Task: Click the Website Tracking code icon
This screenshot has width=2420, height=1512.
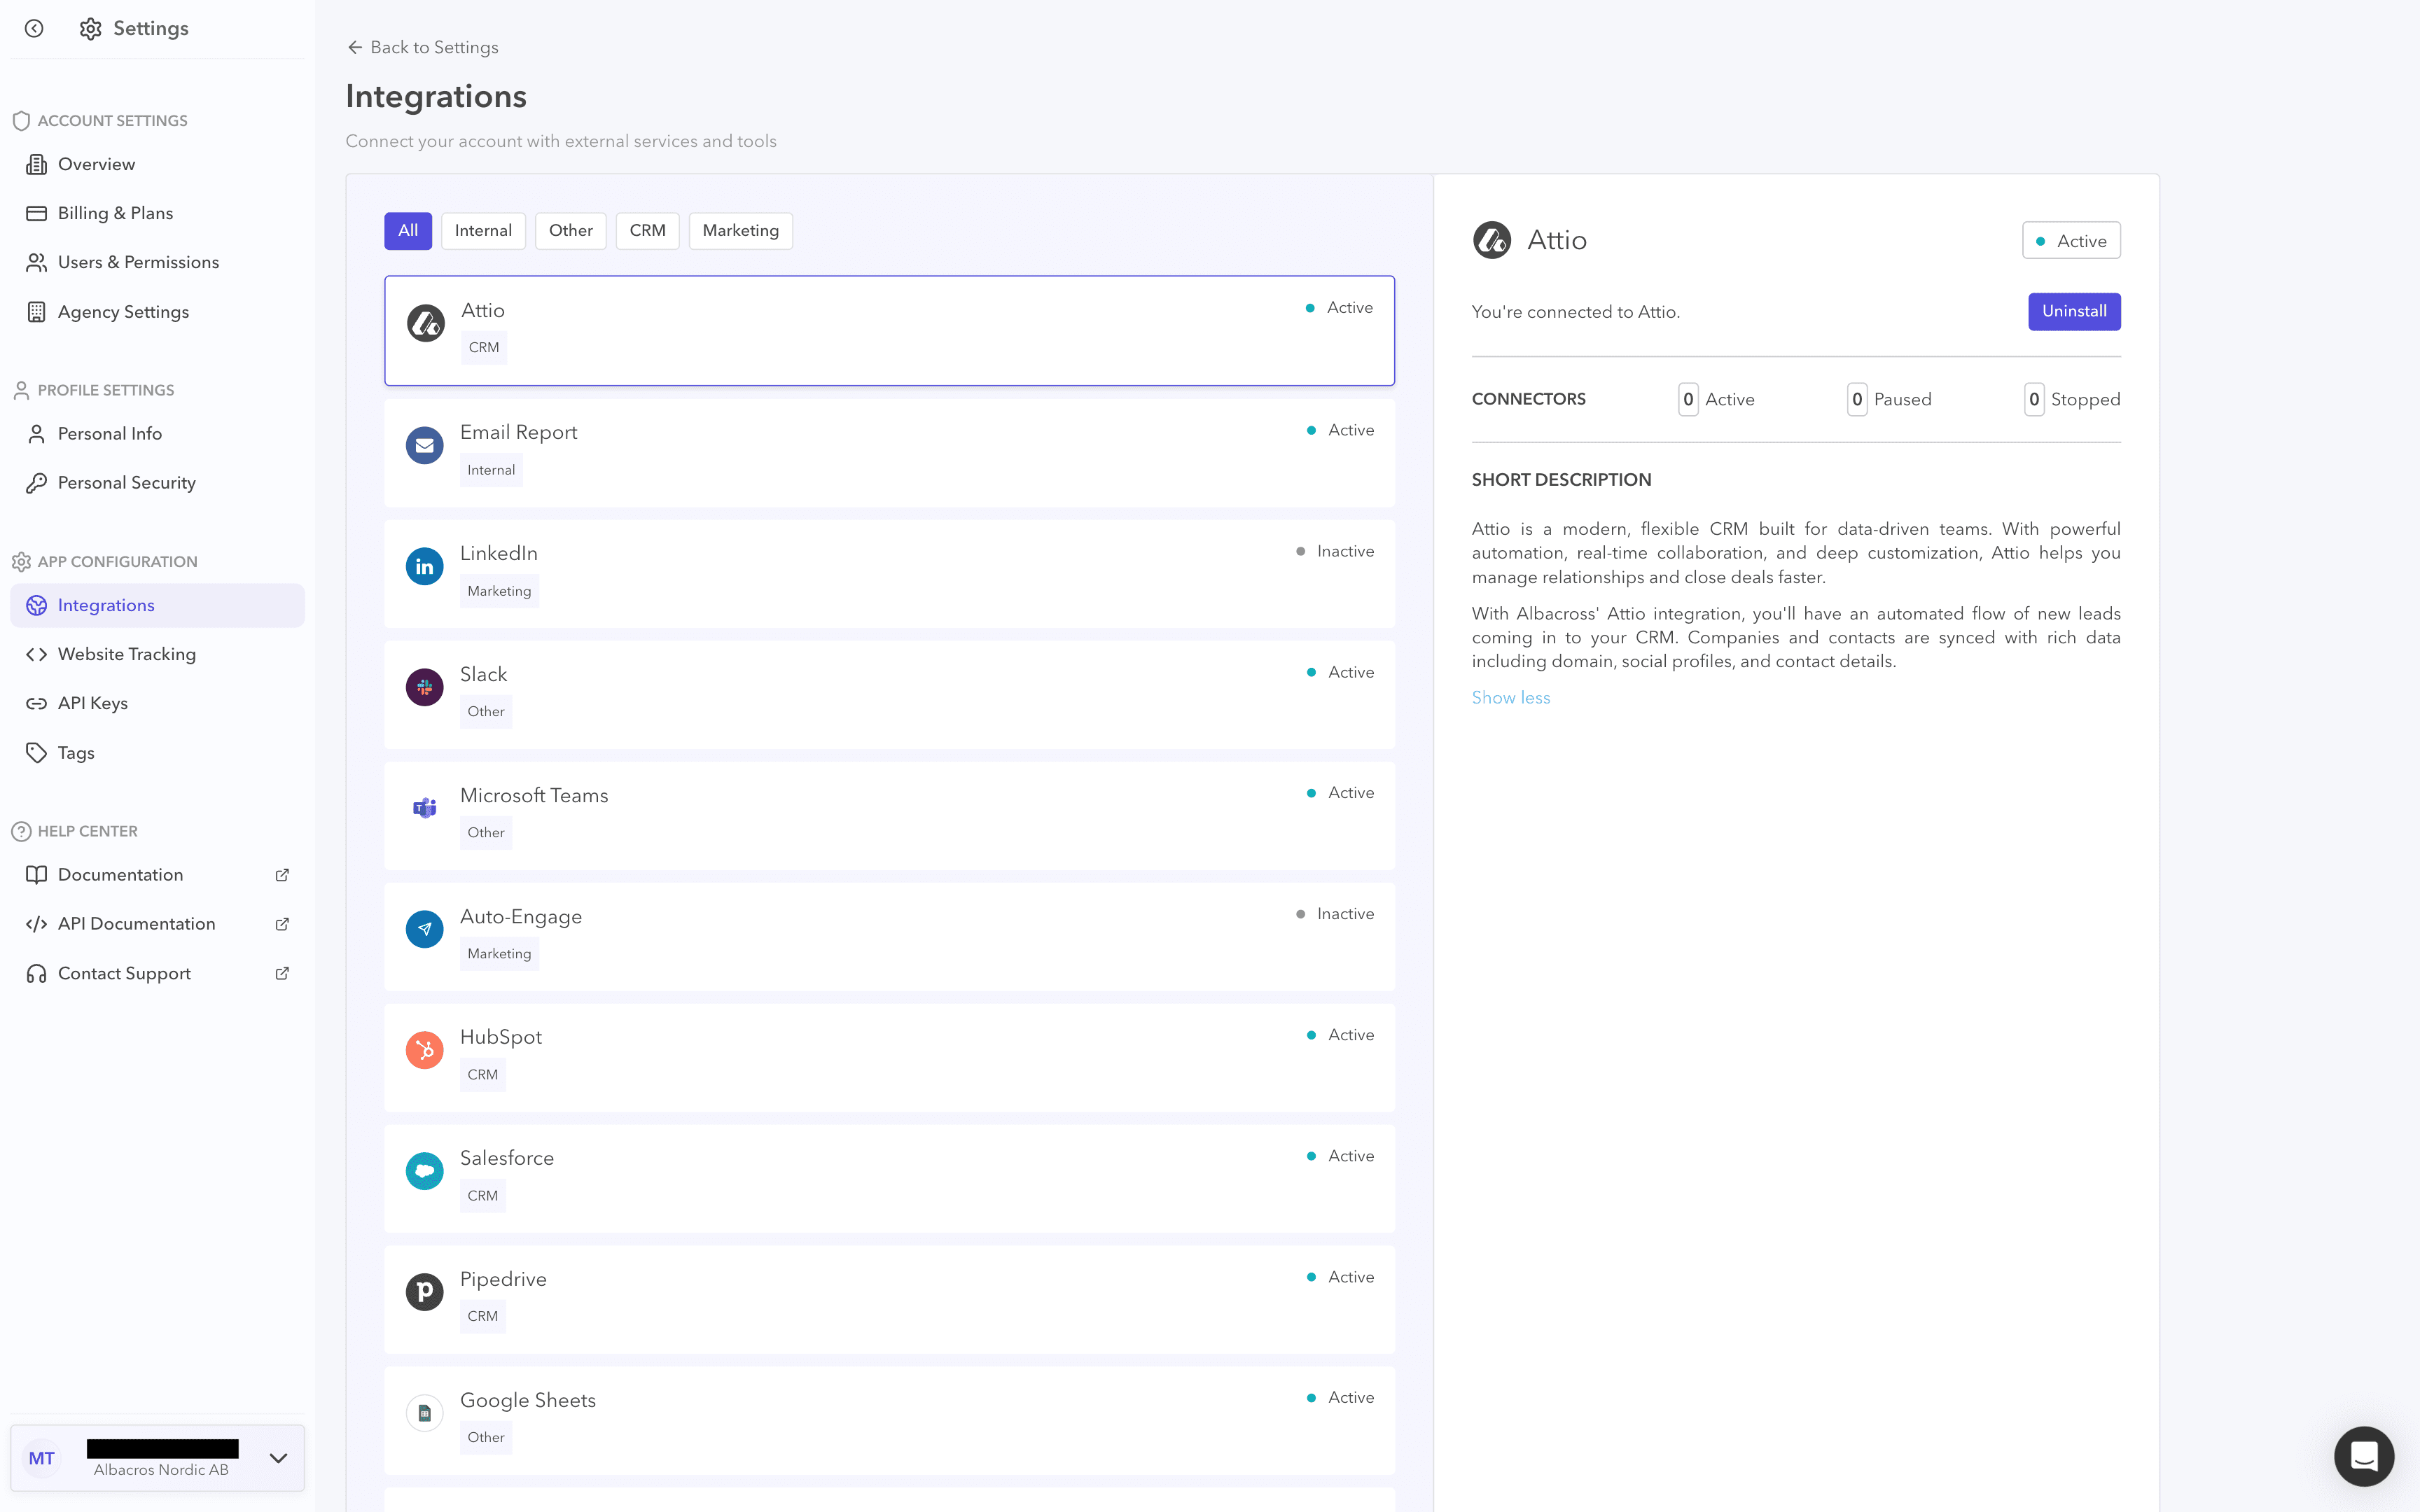Action: click(37, 654)
